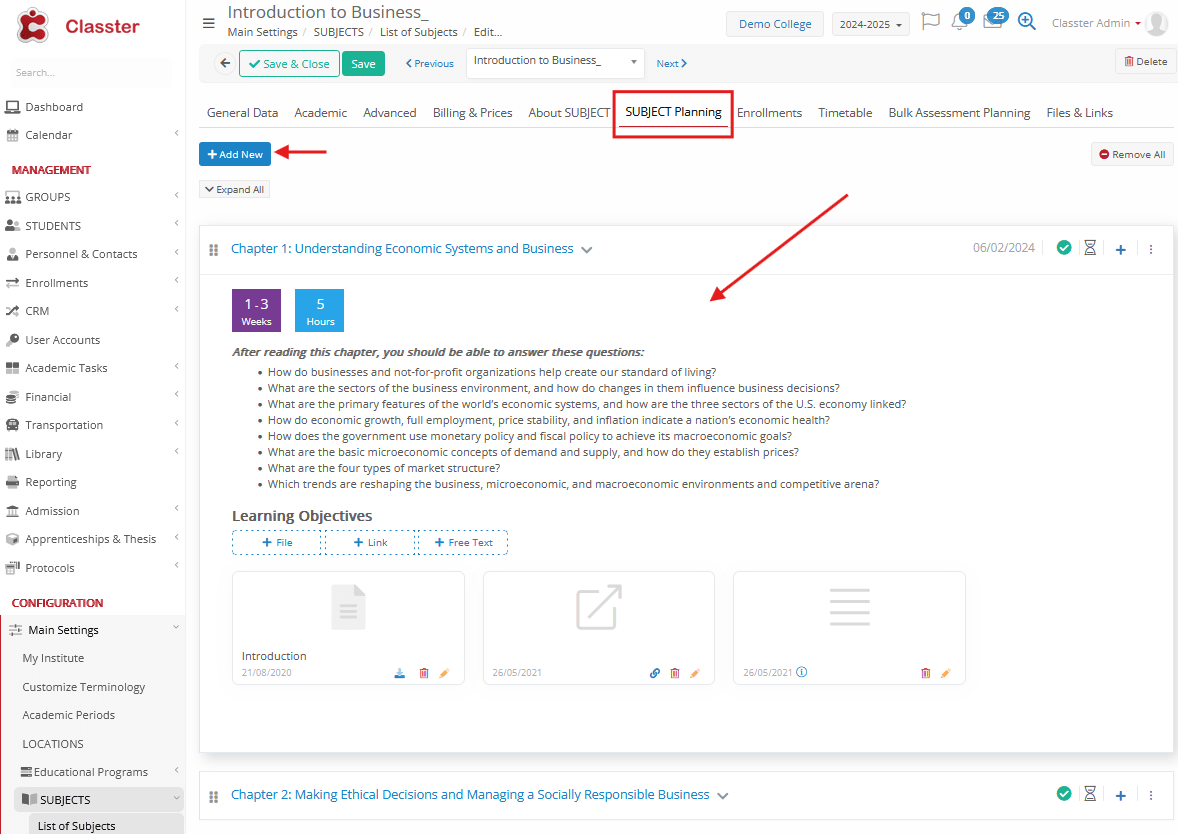Viewport: 1178px width, 834px height.
Task: Click Expand All button
Action: pyautogui.click(x=235, y=189)
